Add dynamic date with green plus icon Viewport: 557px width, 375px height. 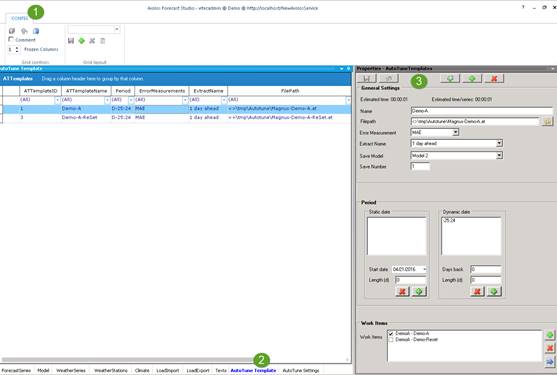pyautogui.click(x=494, y=292)
